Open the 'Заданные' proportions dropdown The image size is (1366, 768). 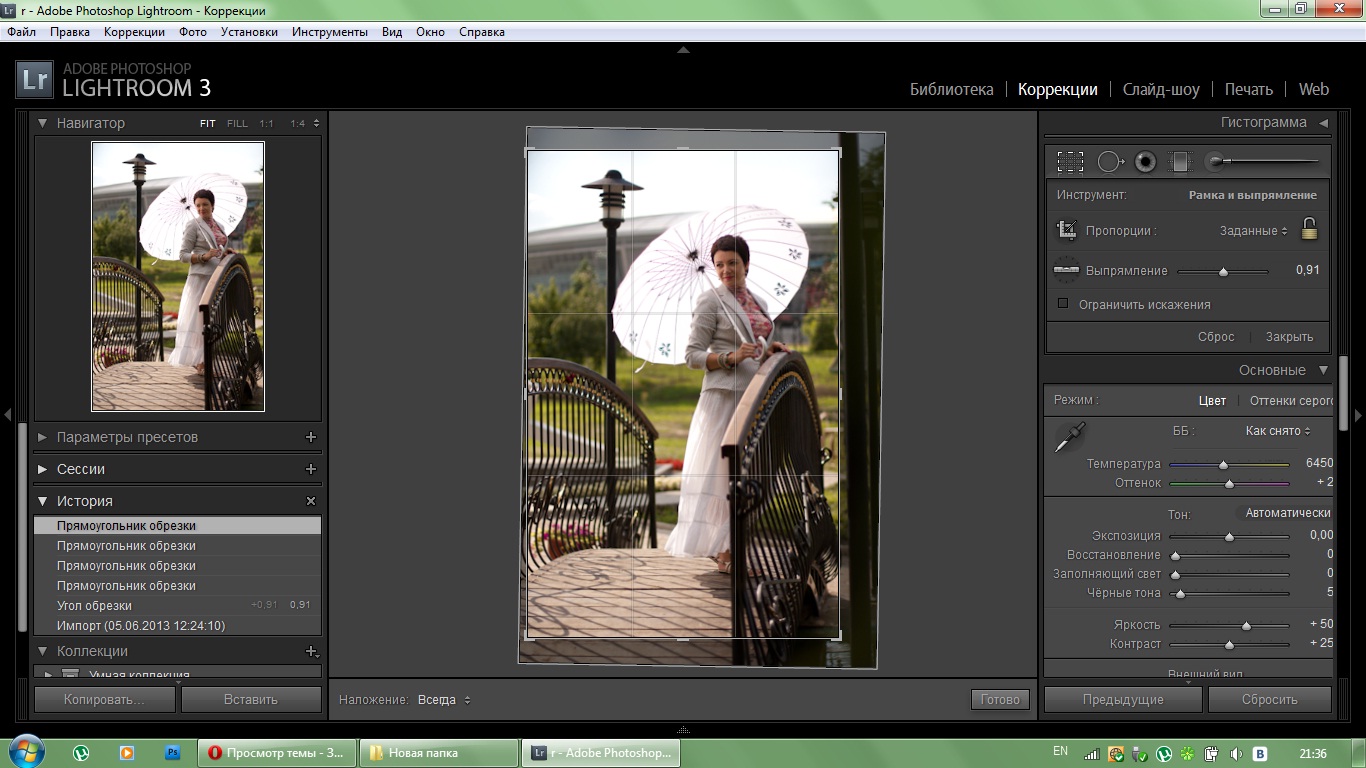point(1253,231)
